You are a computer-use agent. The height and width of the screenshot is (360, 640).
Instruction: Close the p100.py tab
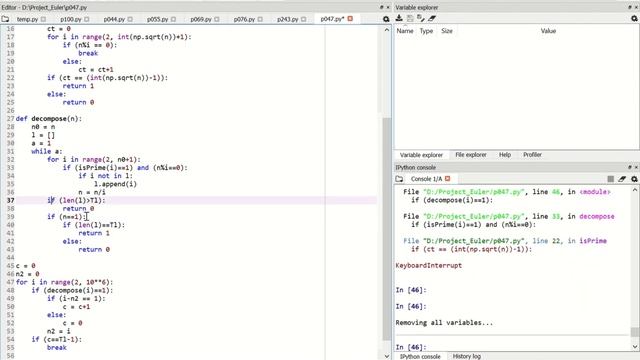[87, 19]
